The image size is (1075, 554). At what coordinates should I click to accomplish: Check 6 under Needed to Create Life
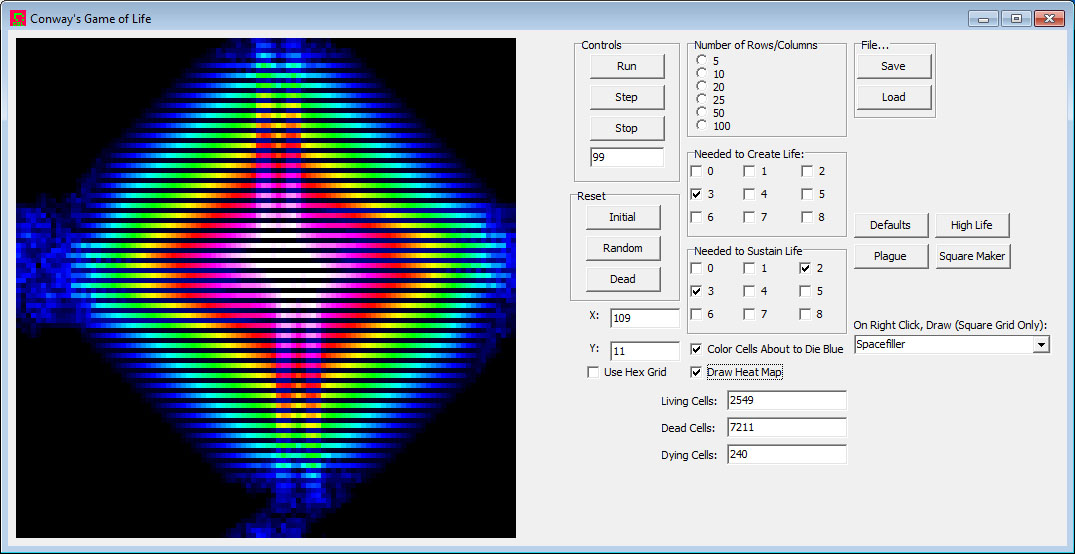(x=696, y=217)
